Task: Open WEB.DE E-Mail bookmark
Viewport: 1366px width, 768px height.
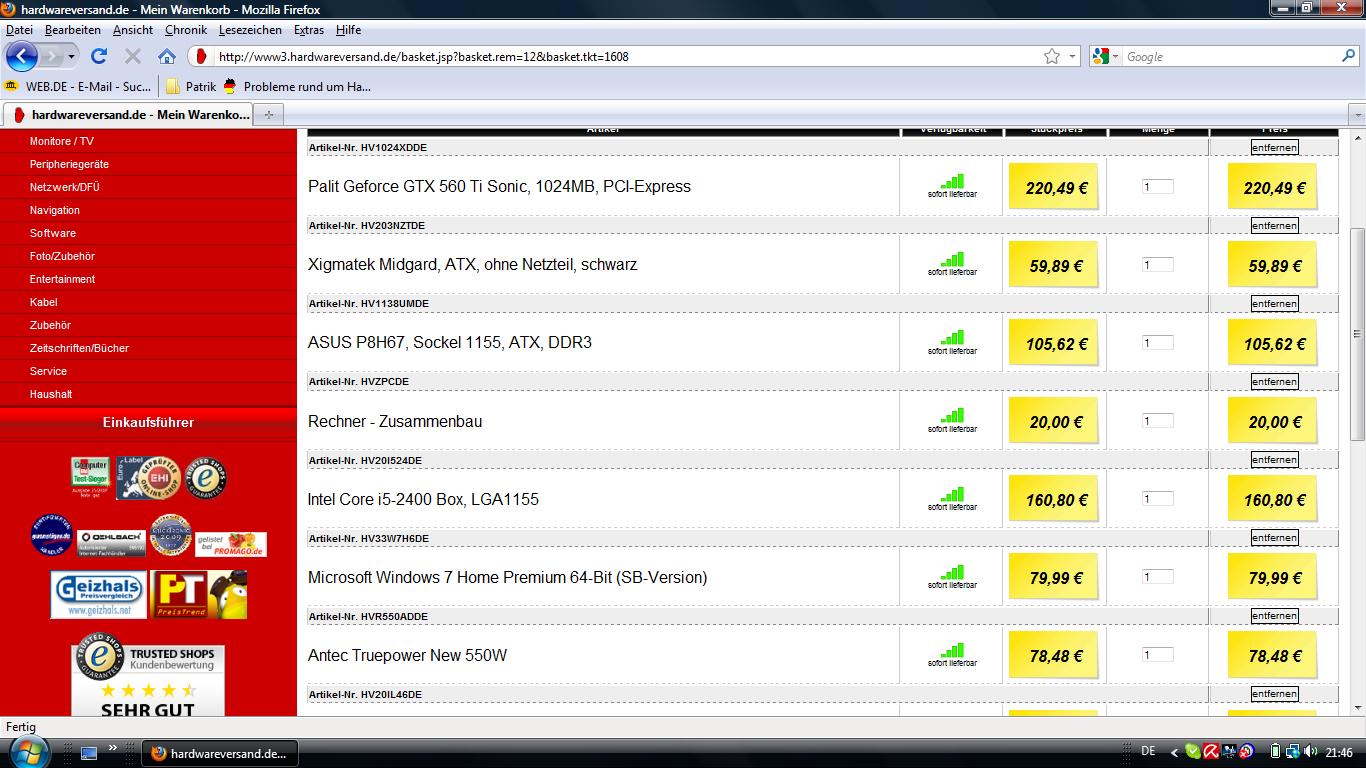Action: click(79, 87)
